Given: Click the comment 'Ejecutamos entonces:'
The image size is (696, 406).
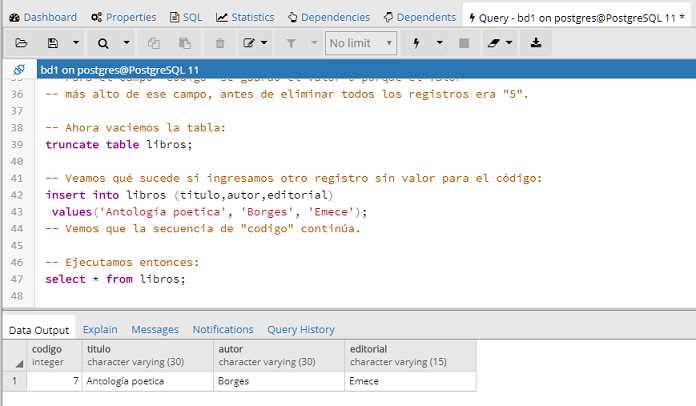Looking at the screenshot, I should click(122, 262).
